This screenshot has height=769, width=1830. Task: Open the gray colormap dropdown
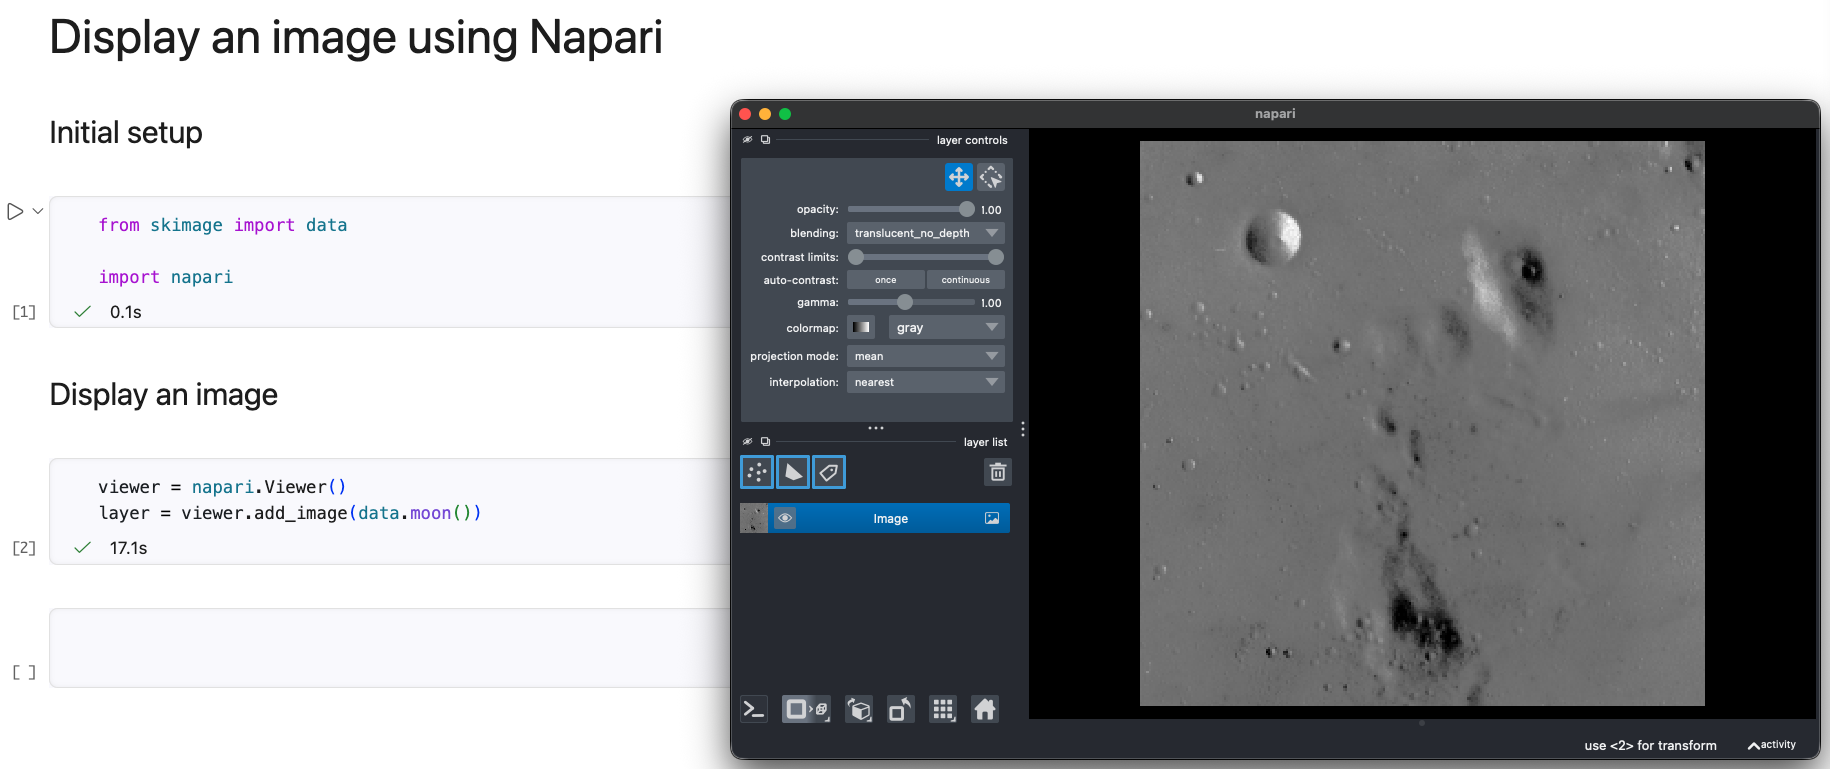946,327
